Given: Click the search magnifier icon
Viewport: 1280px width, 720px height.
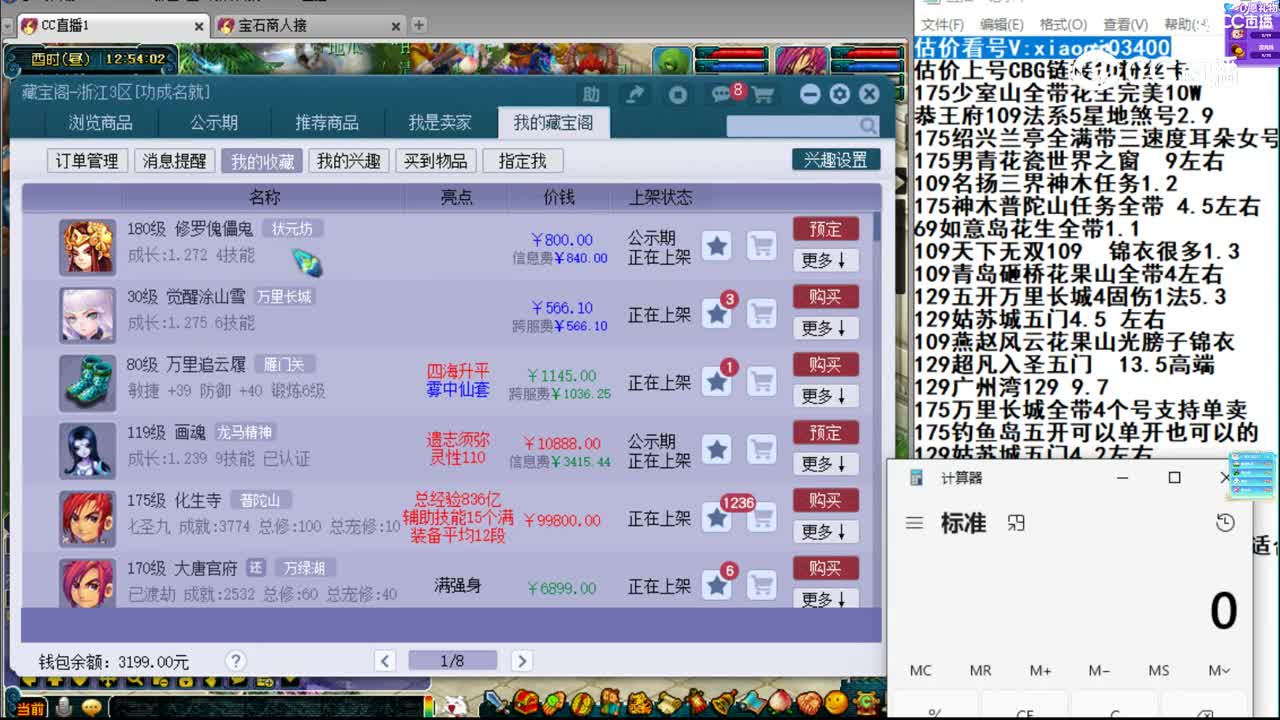Looking at the screenshot, I should coord(868,126).
